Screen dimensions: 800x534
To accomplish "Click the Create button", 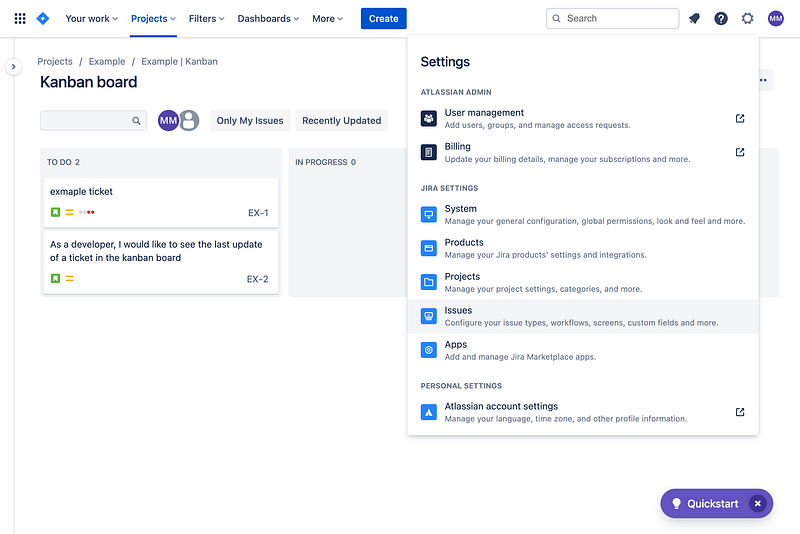I will [384, 19].
